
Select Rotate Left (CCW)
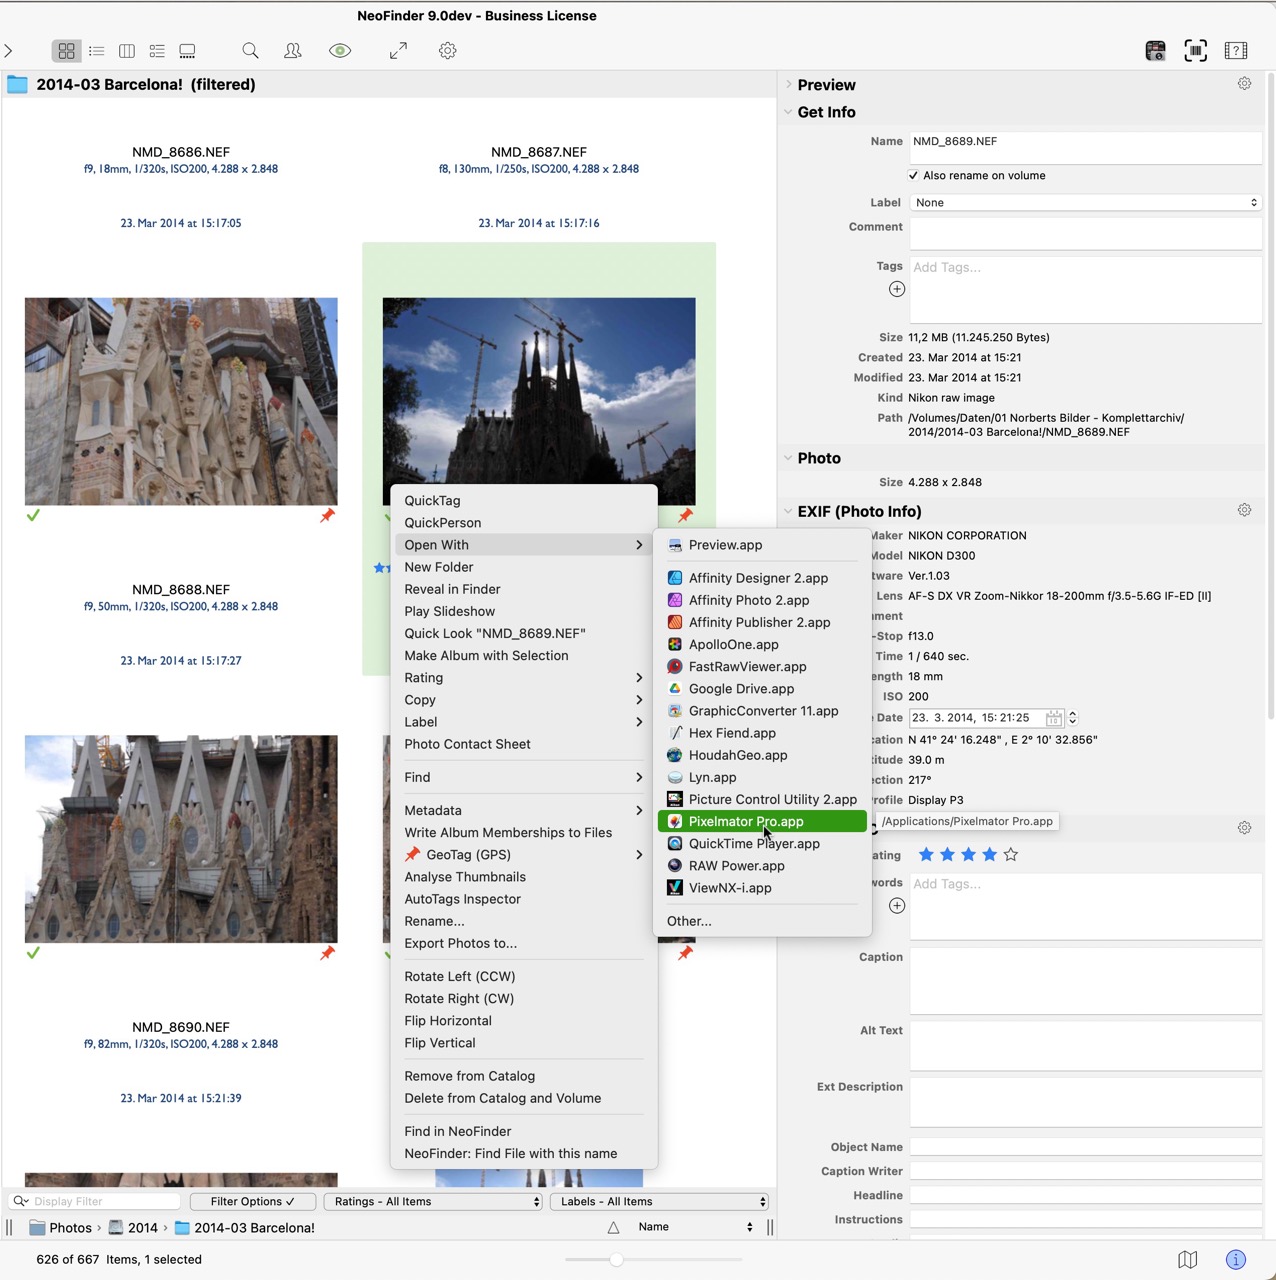click(523, 977)
